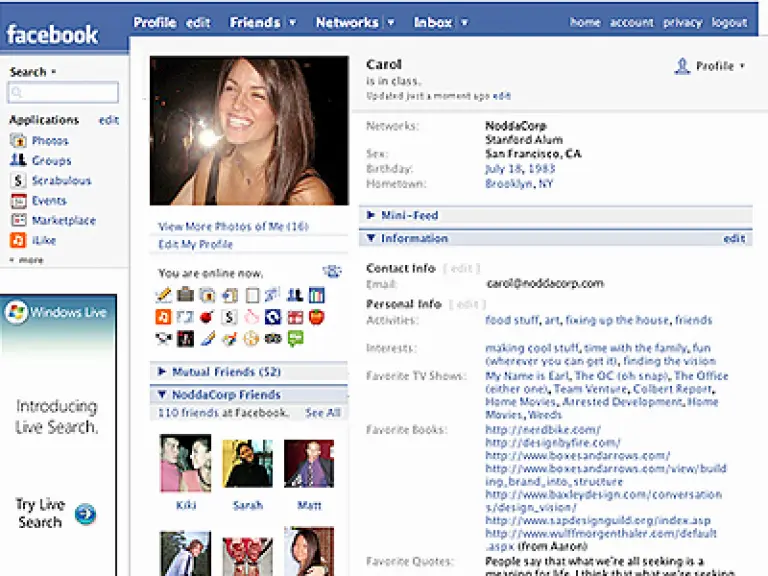Open the Friends dropdown arrow in top bar
The image size is (768, 576).
[292, 22]
